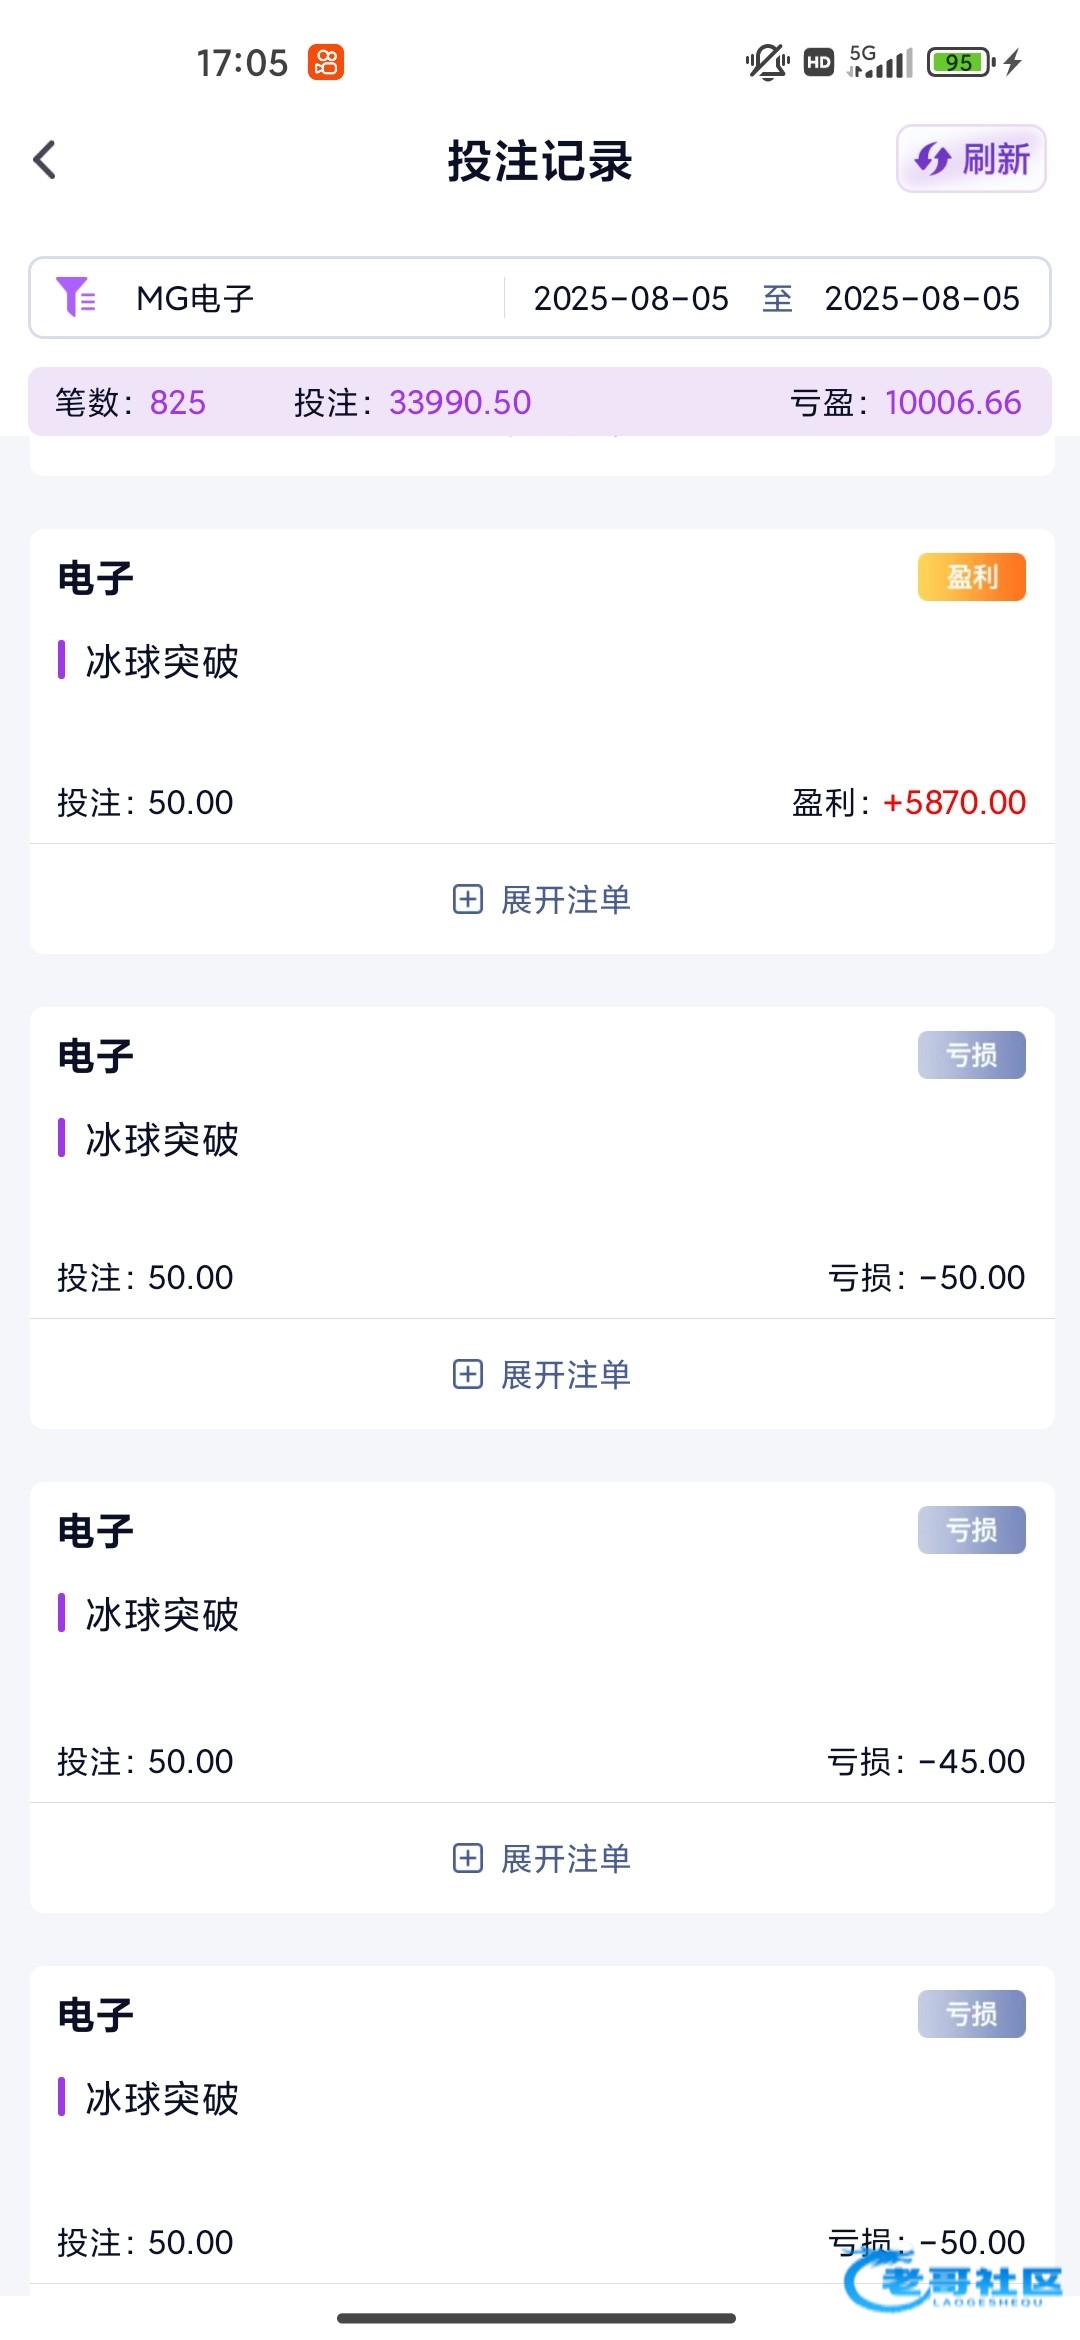The image size is (1080, 2340).
Task: Tap the bottom home gesture bar
Action: [537, 2318]
